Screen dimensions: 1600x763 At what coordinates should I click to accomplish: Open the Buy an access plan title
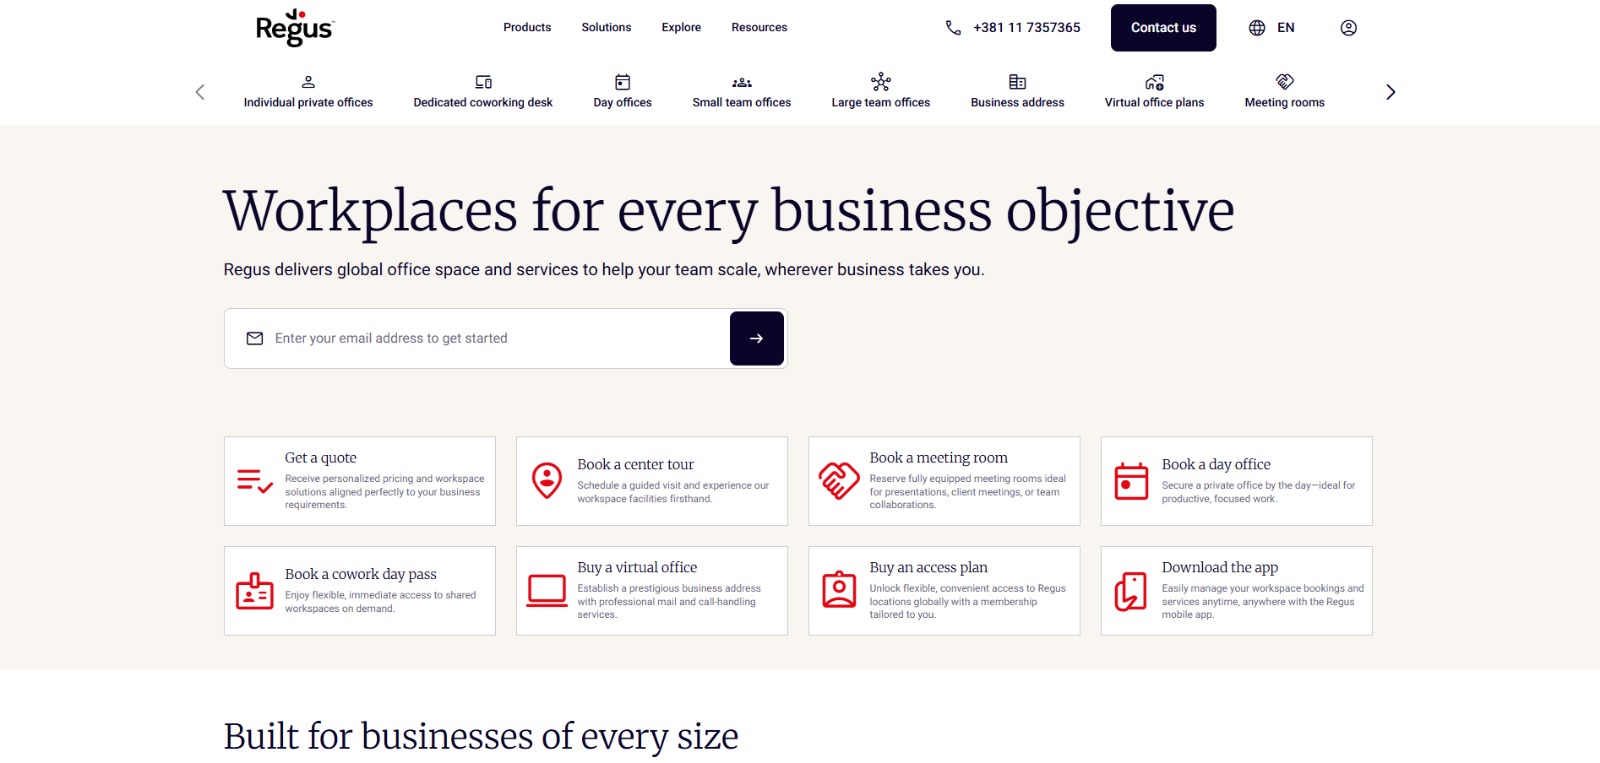[928, 568]
